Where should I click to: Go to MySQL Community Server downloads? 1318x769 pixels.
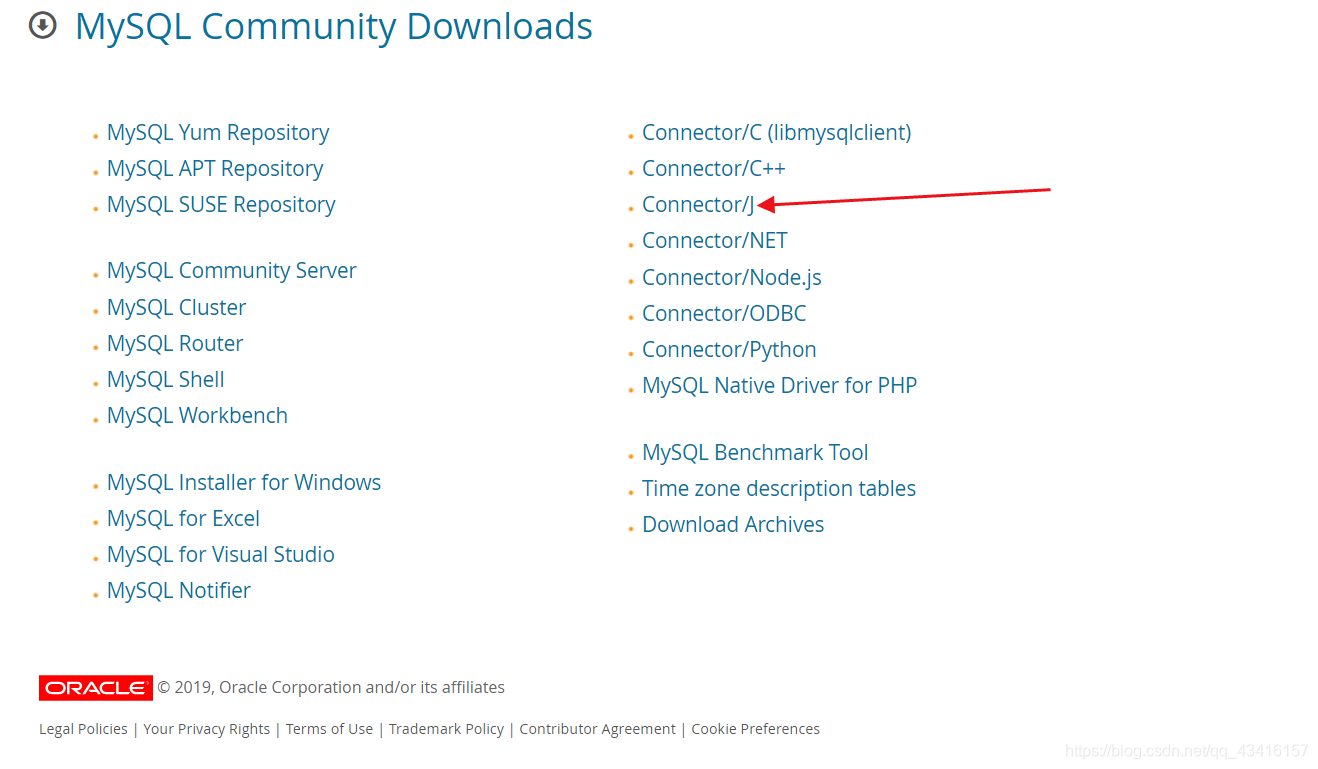coord(232,270)
